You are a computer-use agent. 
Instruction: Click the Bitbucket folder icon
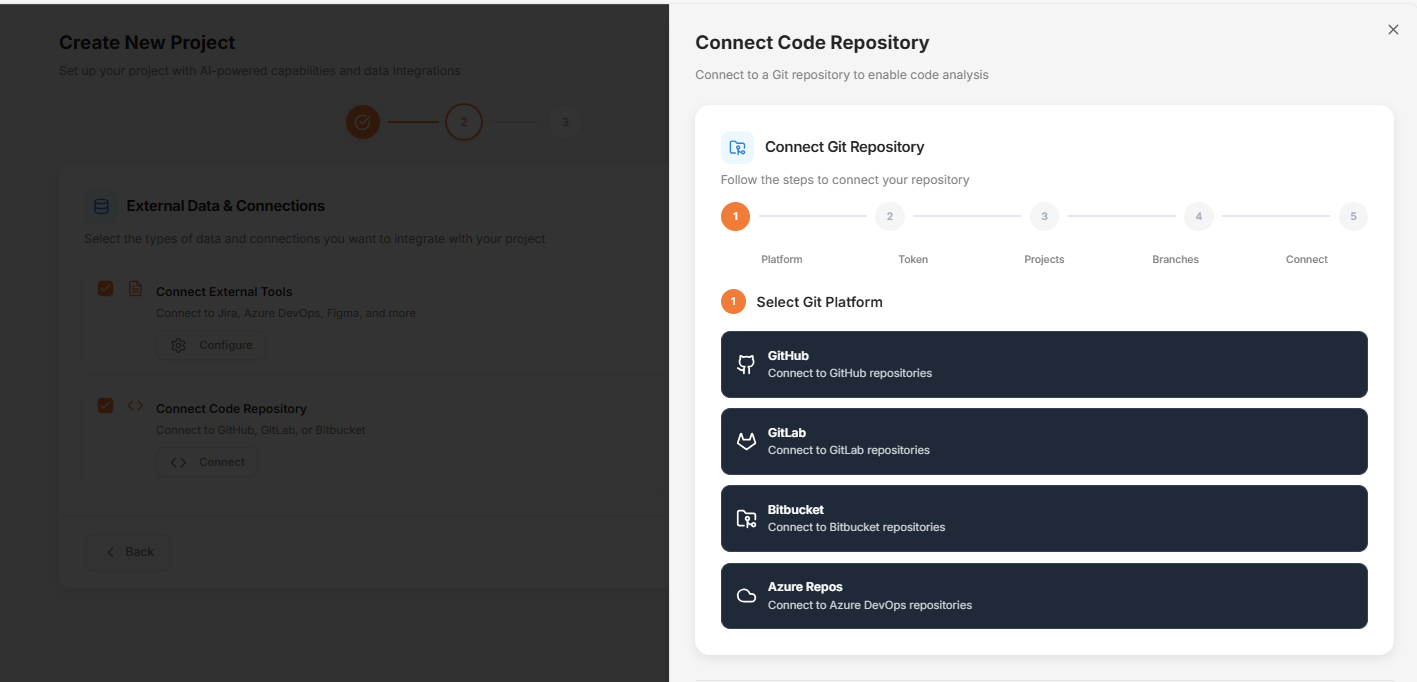[746, 518]
